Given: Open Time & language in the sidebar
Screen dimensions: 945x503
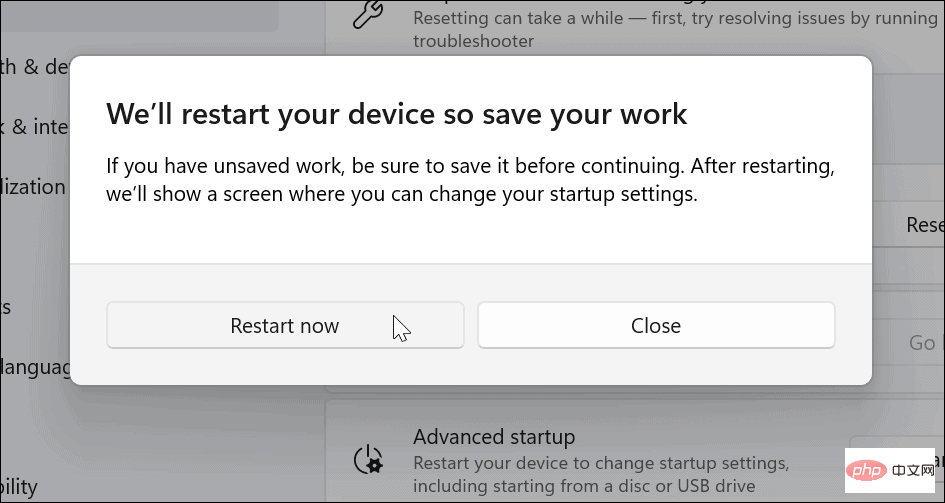Looking at the screenshot, I should [35, 367].
